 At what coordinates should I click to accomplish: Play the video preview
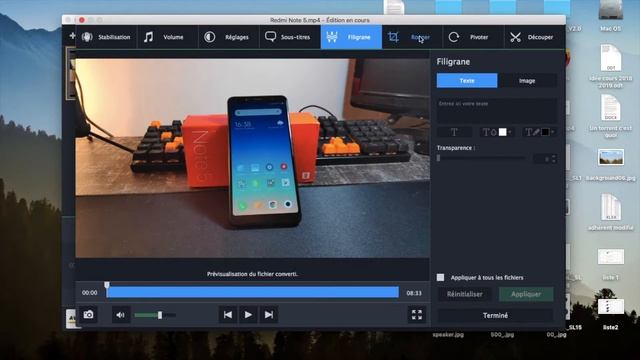coord(248,315)
